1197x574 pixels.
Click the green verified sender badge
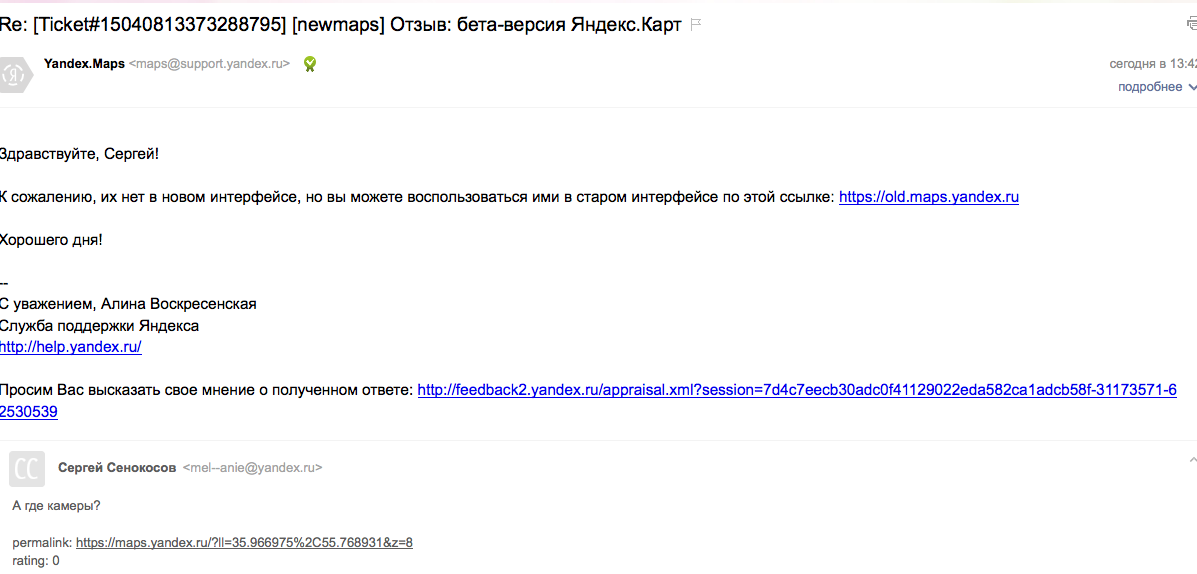pos(309,64)
